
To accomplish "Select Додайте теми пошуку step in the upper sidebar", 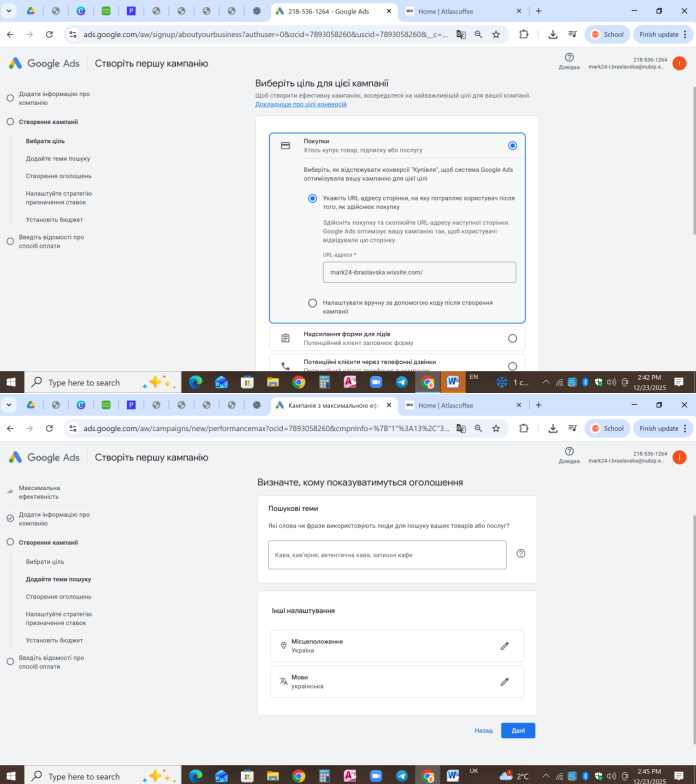I will 58,158.
